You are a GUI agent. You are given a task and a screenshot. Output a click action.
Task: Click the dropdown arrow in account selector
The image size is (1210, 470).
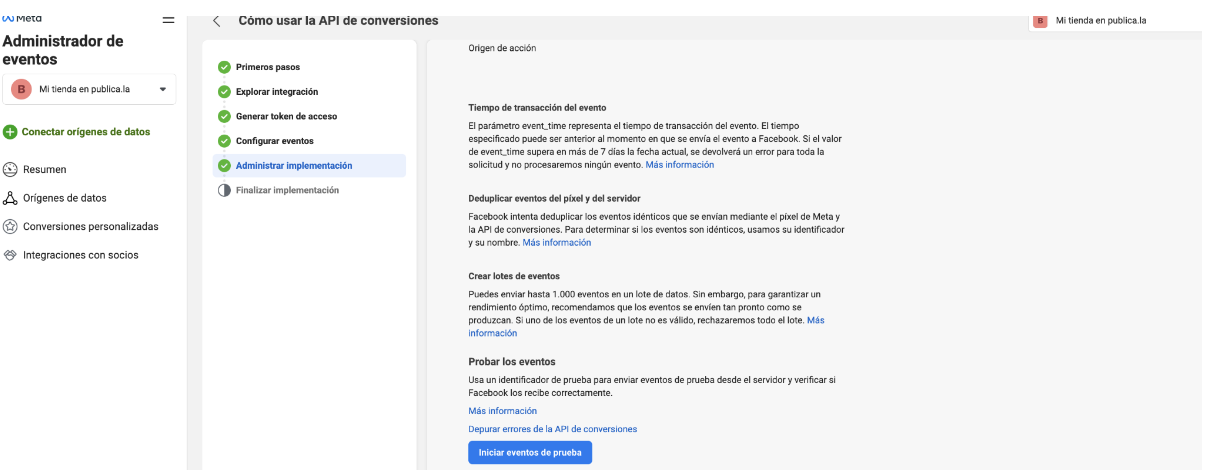163,89
